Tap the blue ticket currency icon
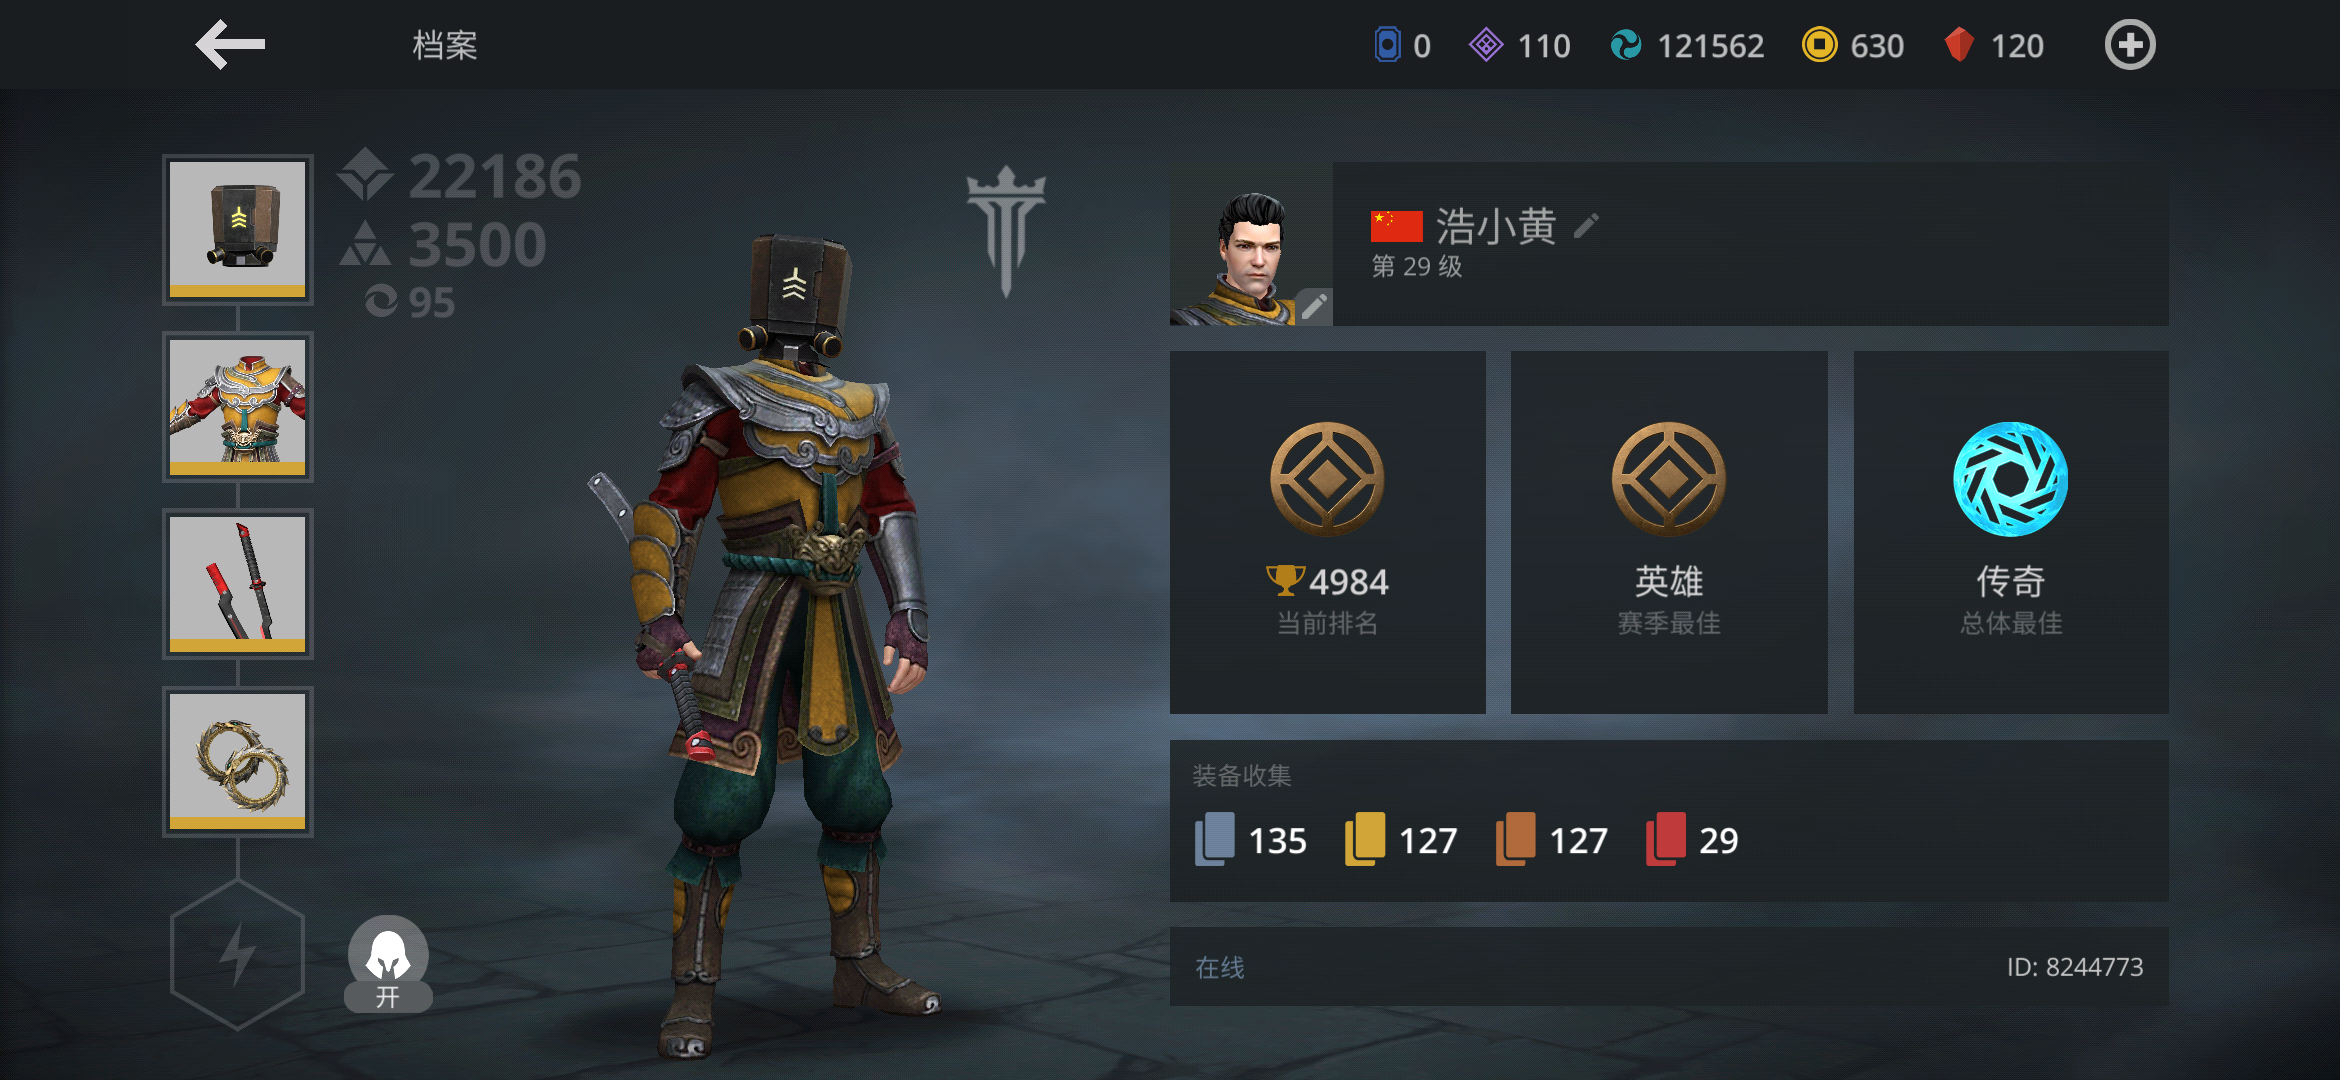This screenshot has height=1080, width=2340. pos(1387,45)
